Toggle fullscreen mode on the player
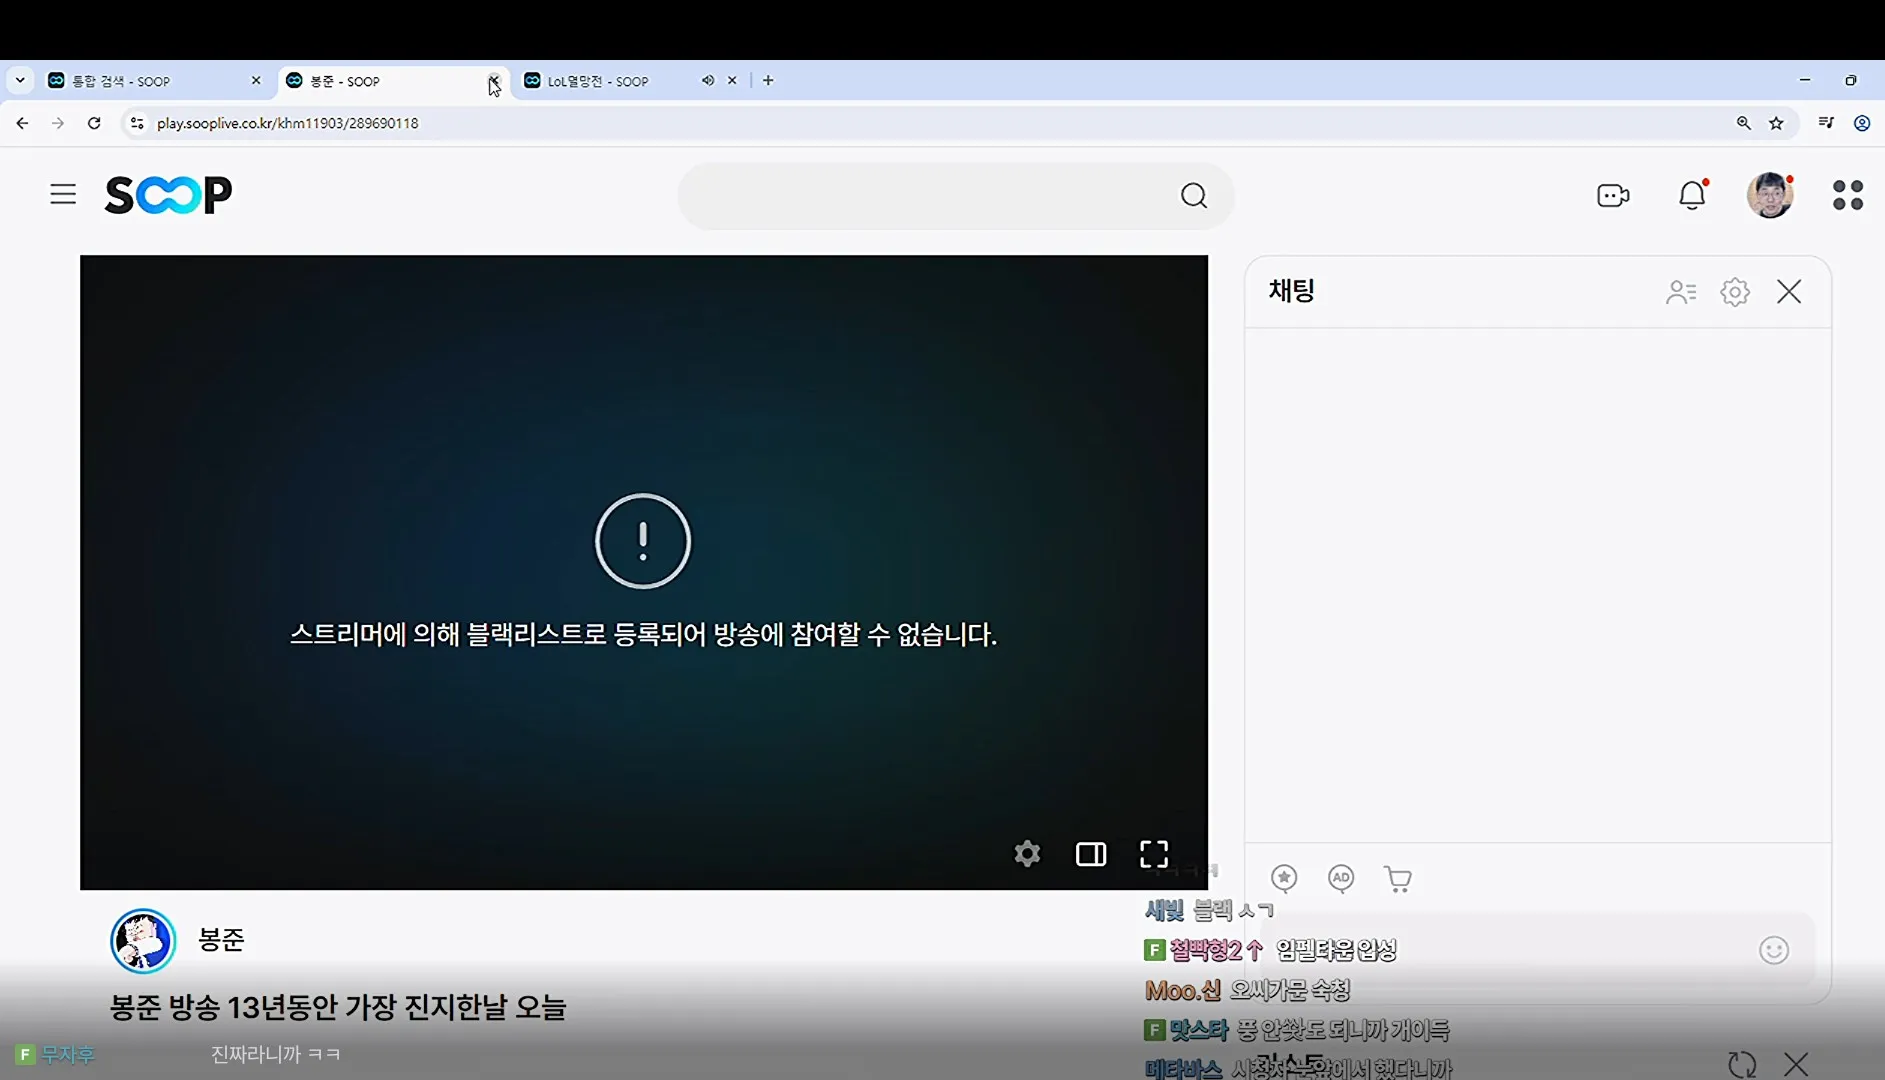Screen dimensions: 1885x1080 tap(1153, 854)
